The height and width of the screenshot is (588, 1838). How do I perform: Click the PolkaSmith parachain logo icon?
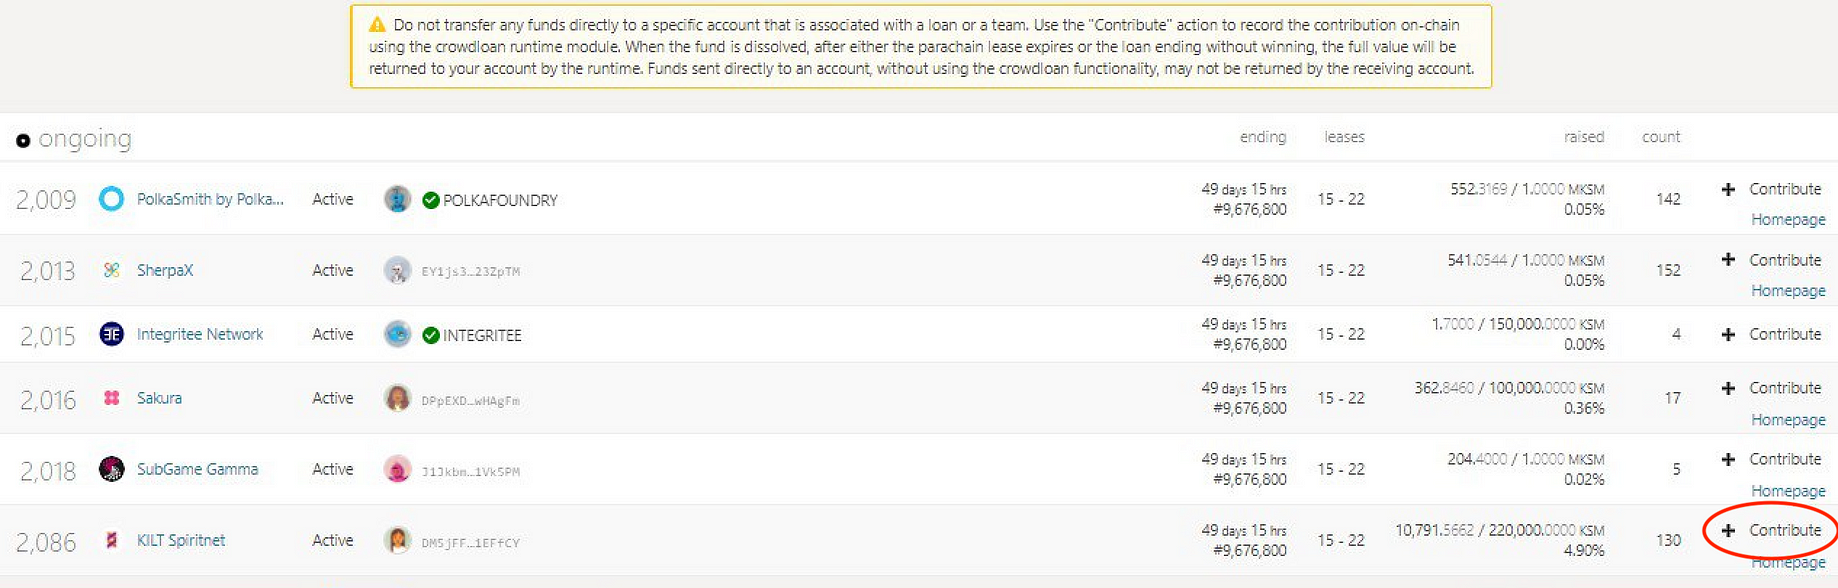point(111,199)
